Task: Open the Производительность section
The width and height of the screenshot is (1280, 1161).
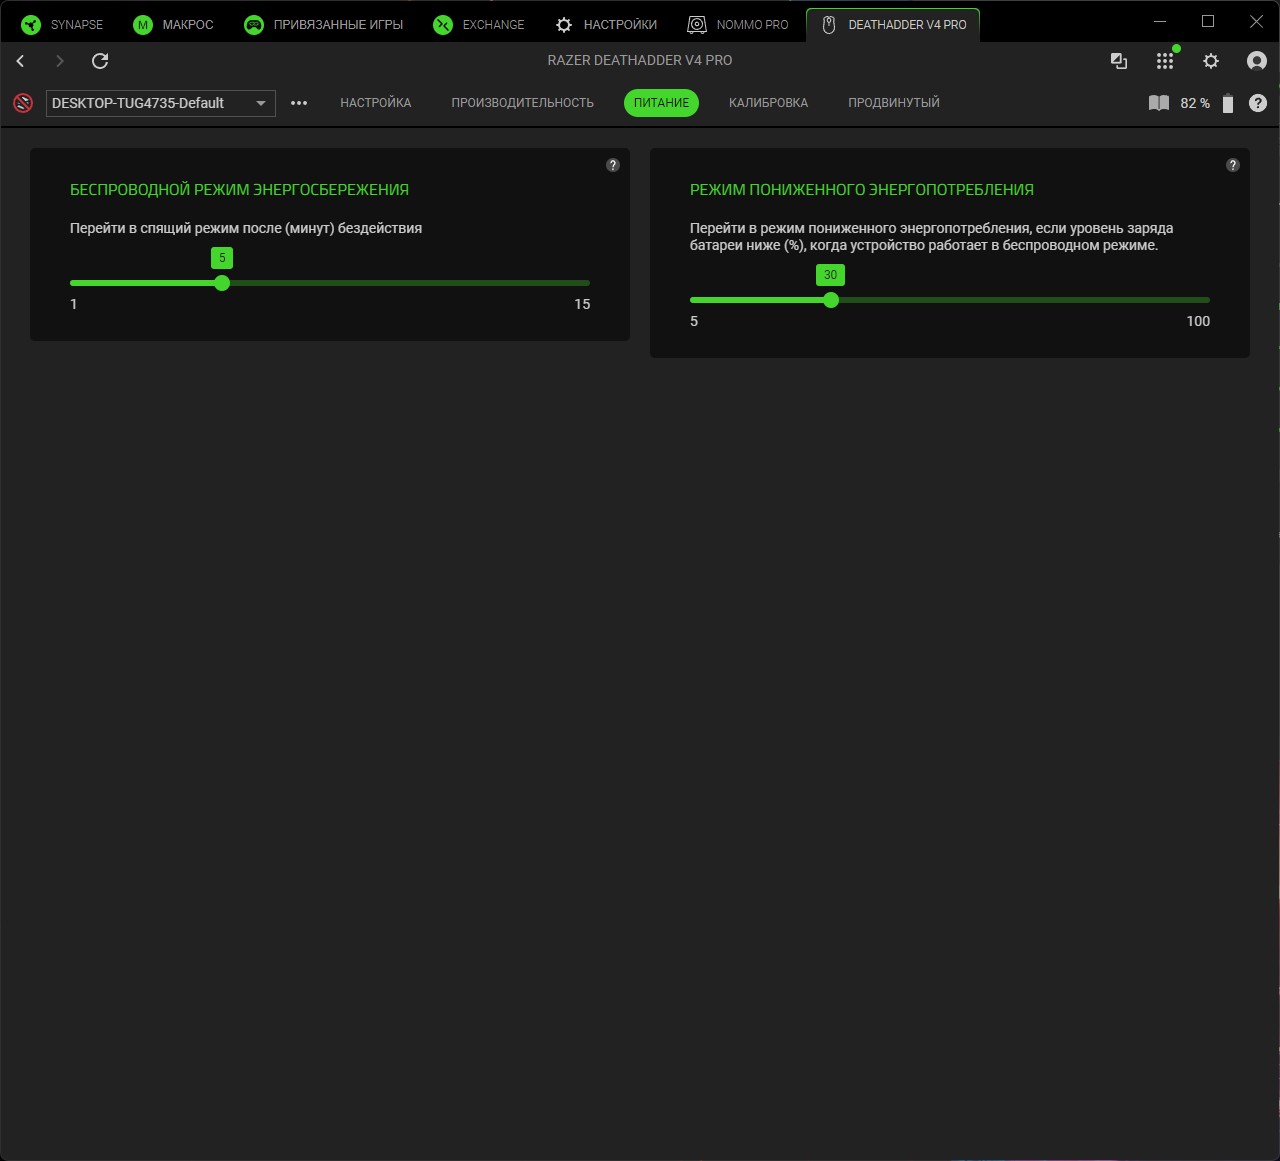Action: click(522, 103)
